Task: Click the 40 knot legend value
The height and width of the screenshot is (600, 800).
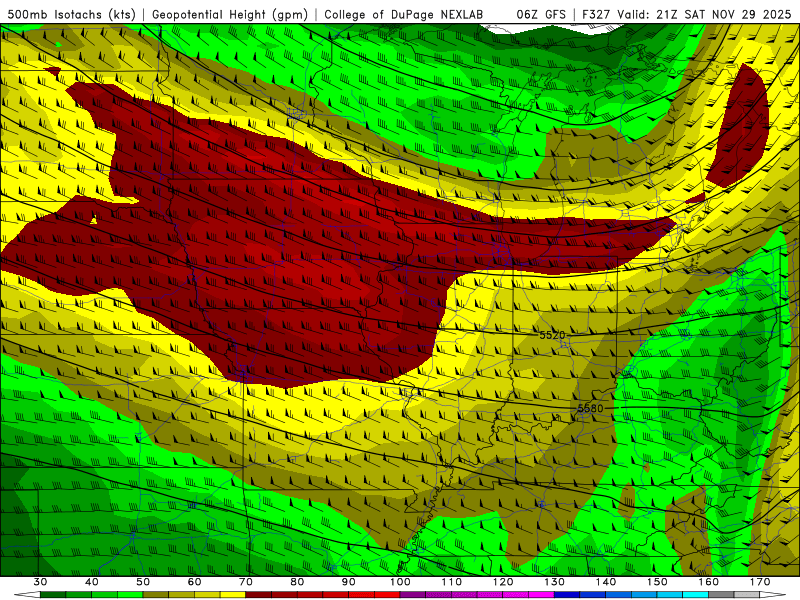Action: pos(92,582)
